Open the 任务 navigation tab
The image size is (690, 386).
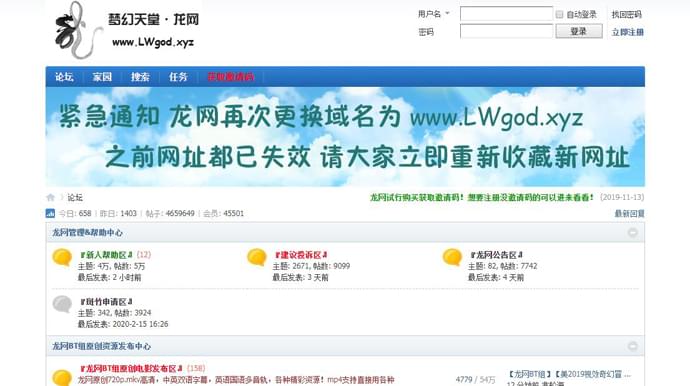coord(178,77)
